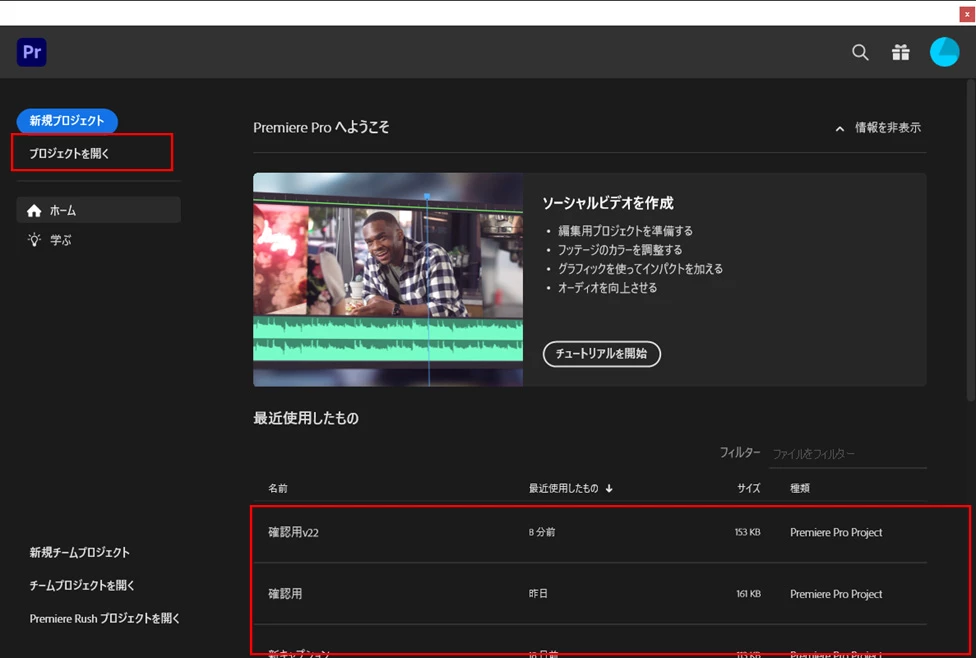Collapse welcome panel via 情報を非表示
Image resolution: width=976 pixels, height=658 pixels.
tap(878, 128)
